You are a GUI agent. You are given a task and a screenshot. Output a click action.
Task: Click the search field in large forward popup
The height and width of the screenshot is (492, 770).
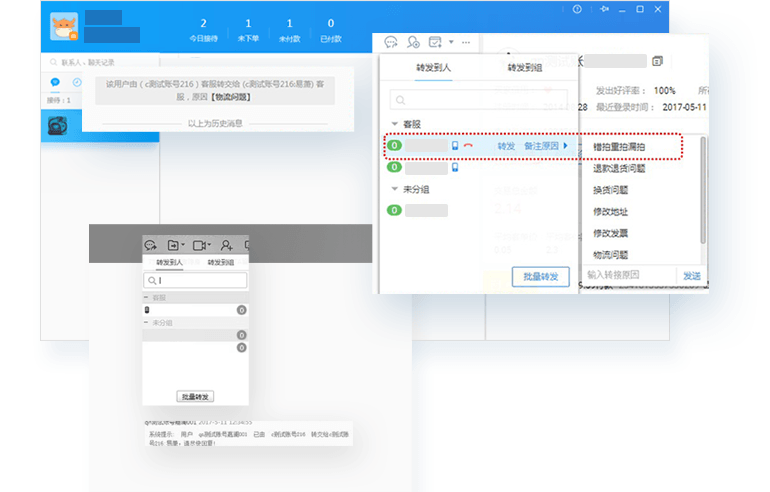click(479, 100)
